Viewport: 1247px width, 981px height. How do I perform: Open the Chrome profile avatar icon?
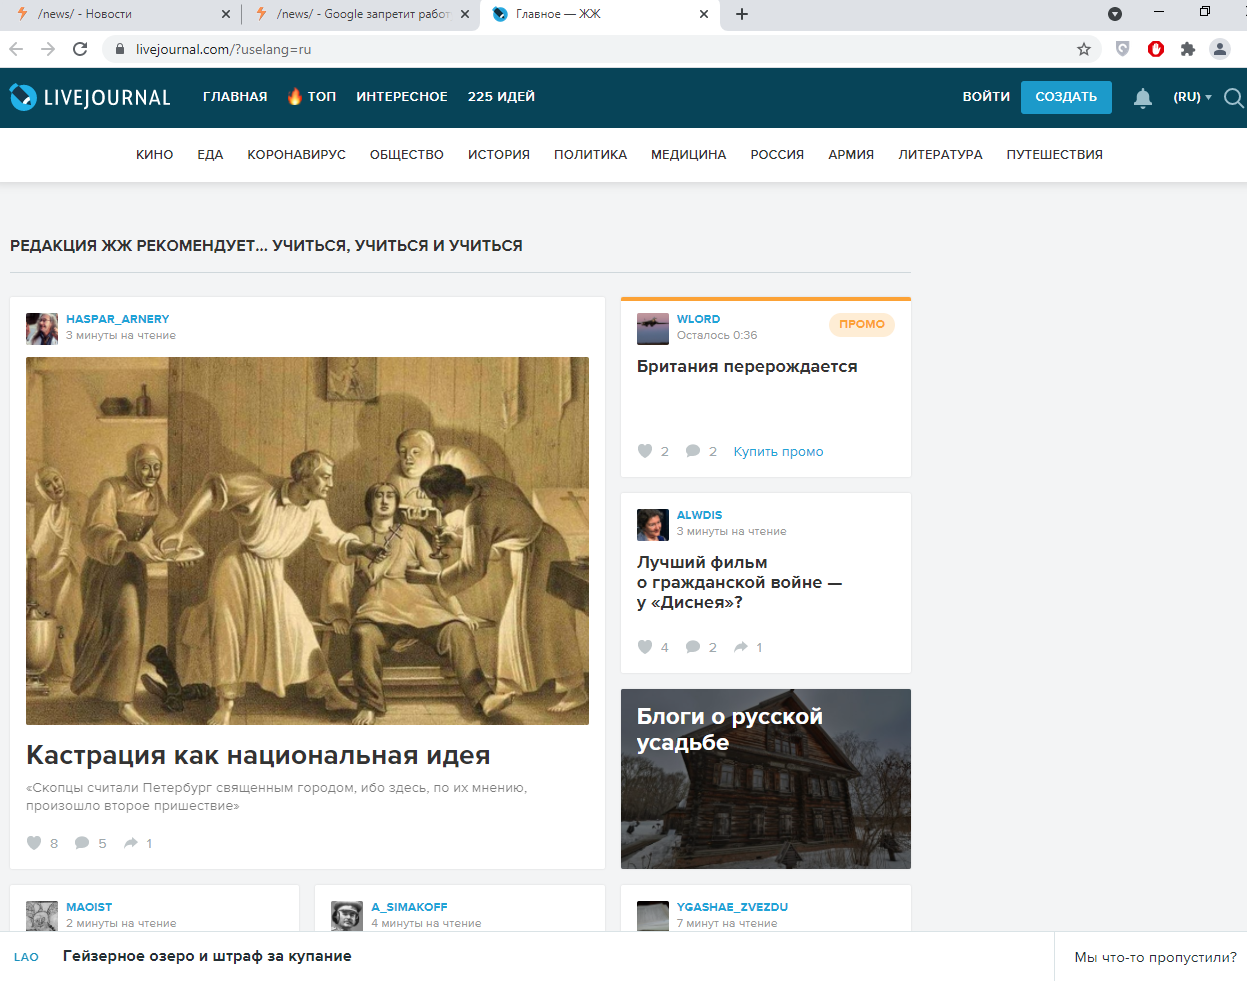(1220, 49)
